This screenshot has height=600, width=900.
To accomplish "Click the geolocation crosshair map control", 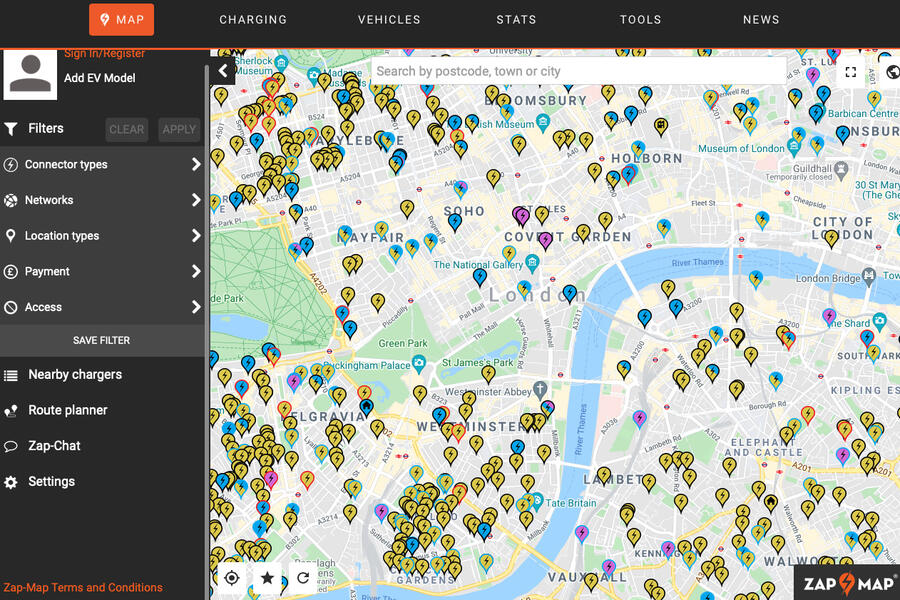I will (231, 578).
